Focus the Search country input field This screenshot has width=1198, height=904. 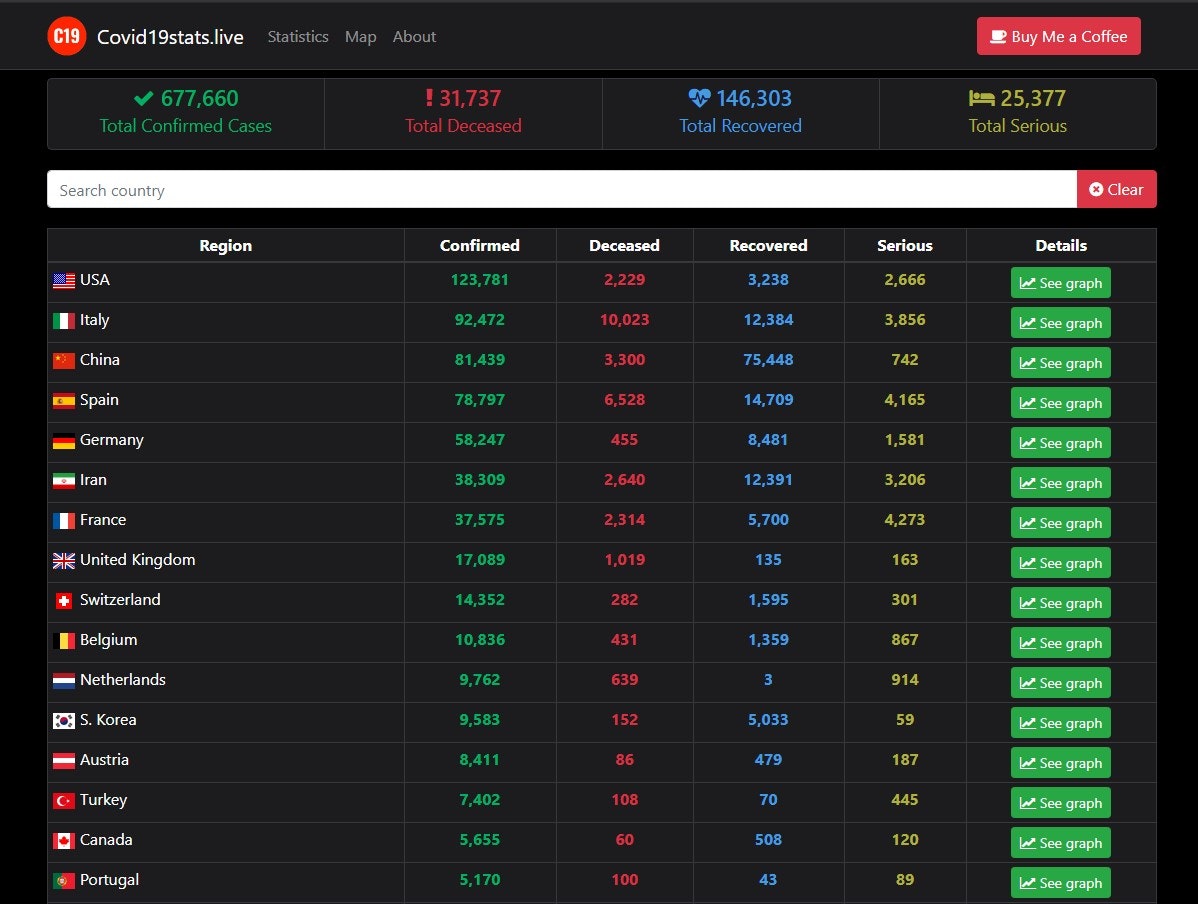coord(560,189)
